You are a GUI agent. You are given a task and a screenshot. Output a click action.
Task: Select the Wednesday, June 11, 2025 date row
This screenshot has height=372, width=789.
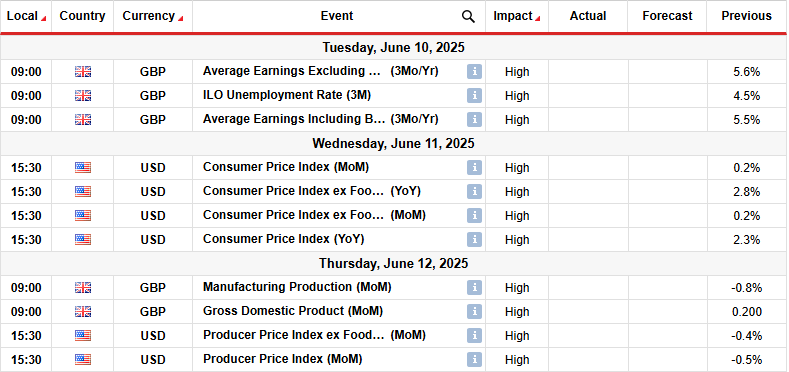[393, 143]
